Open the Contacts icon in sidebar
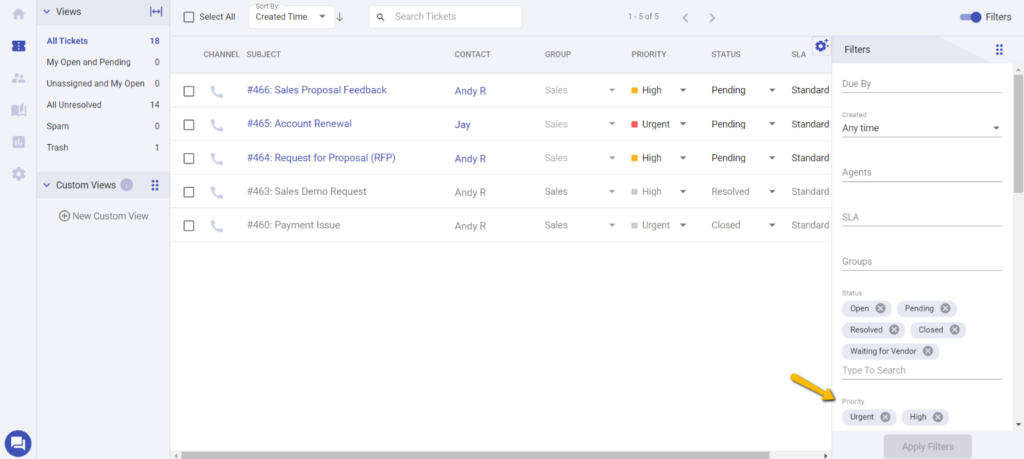 (x=18, y=78)
